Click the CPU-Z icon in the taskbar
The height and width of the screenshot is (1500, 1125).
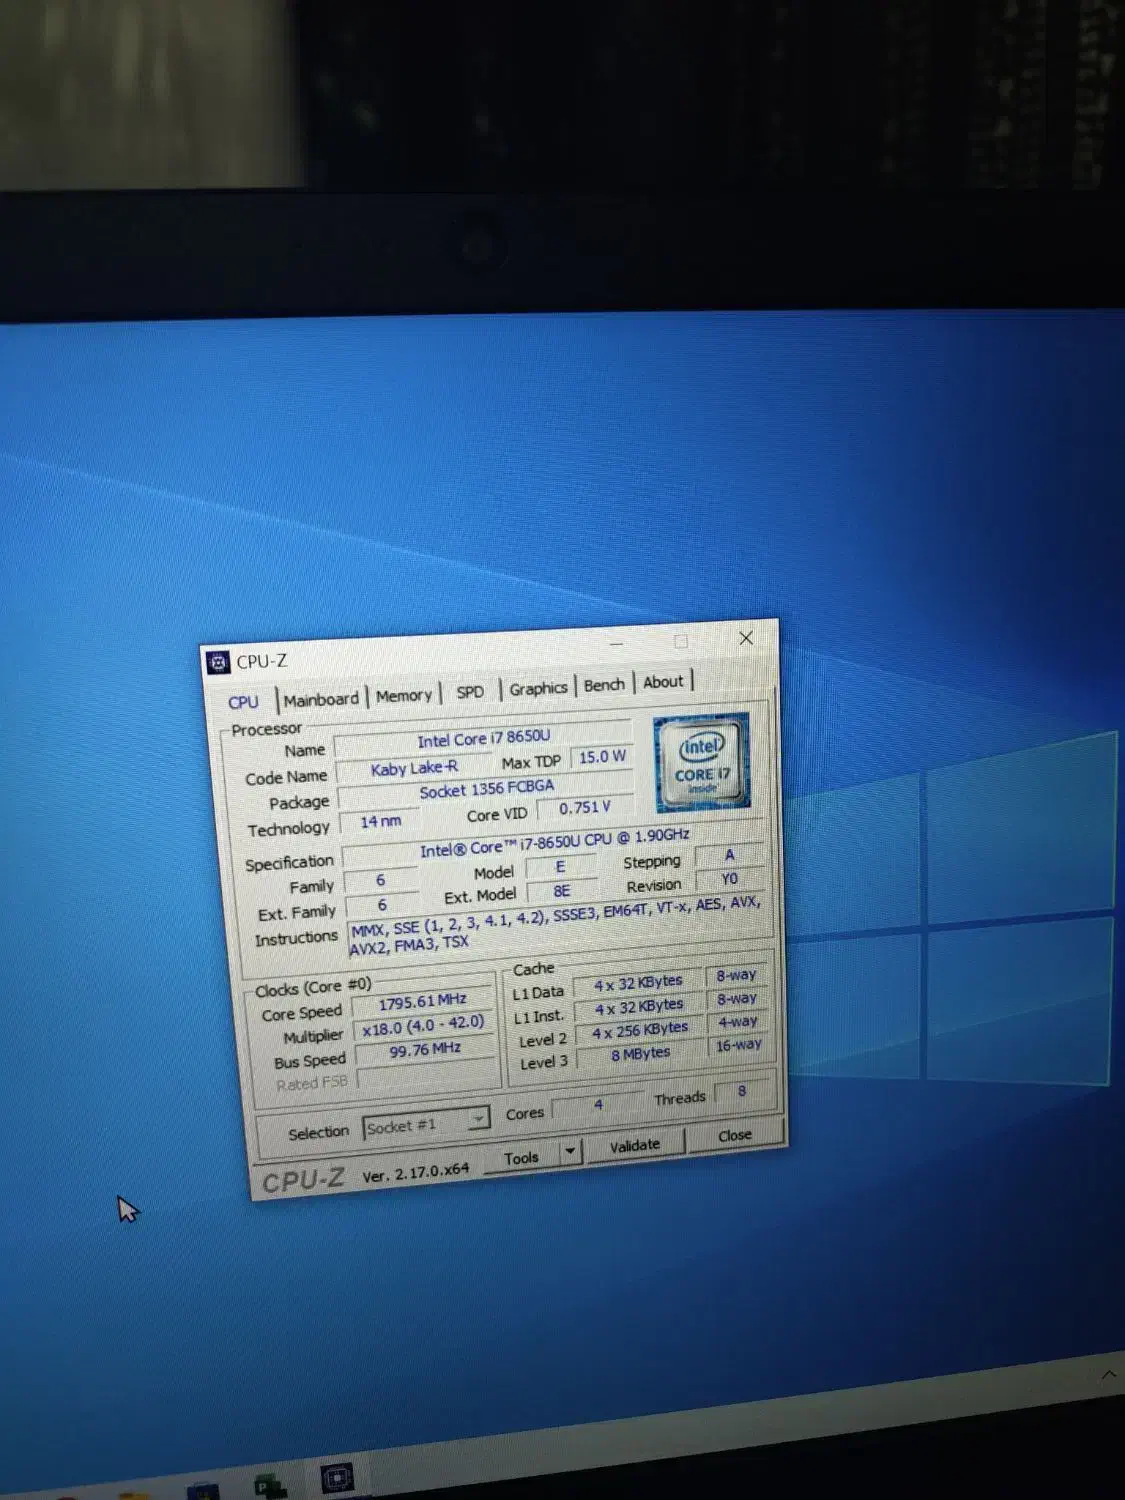click(x=336, y=1478)
